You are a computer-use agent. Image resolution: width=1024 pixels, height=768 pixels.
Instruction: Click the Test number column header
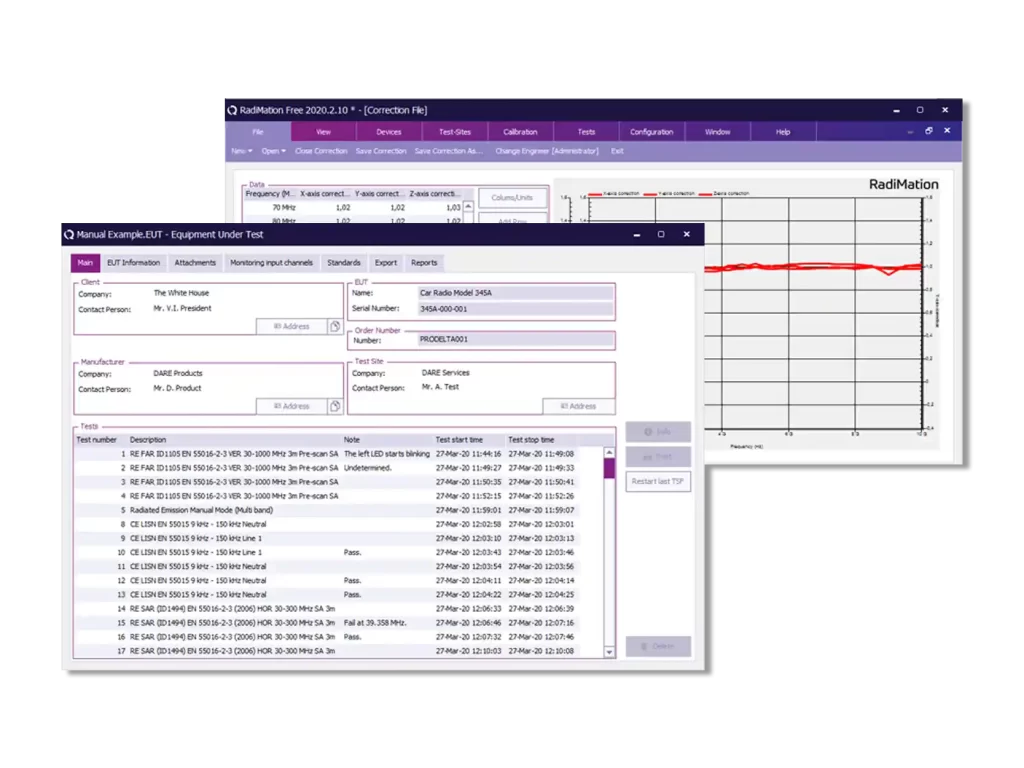click(x=97, y=440)
